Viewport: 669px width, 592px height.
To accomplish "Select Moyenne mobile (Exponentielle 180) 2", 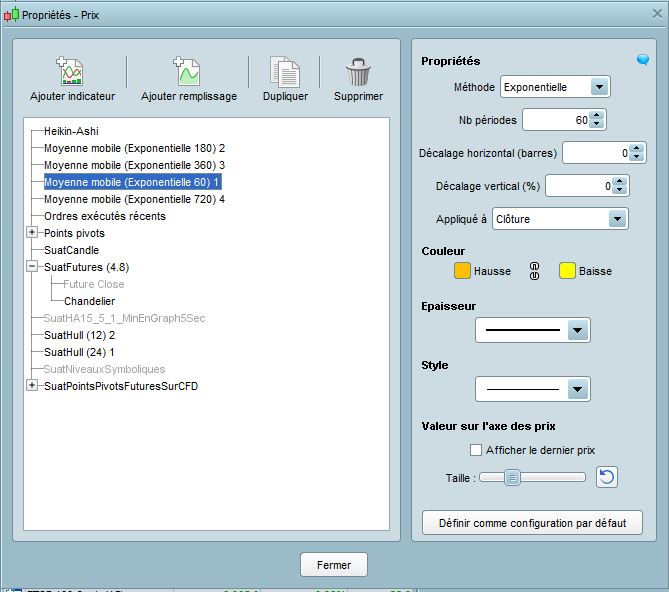I will 134,148.
